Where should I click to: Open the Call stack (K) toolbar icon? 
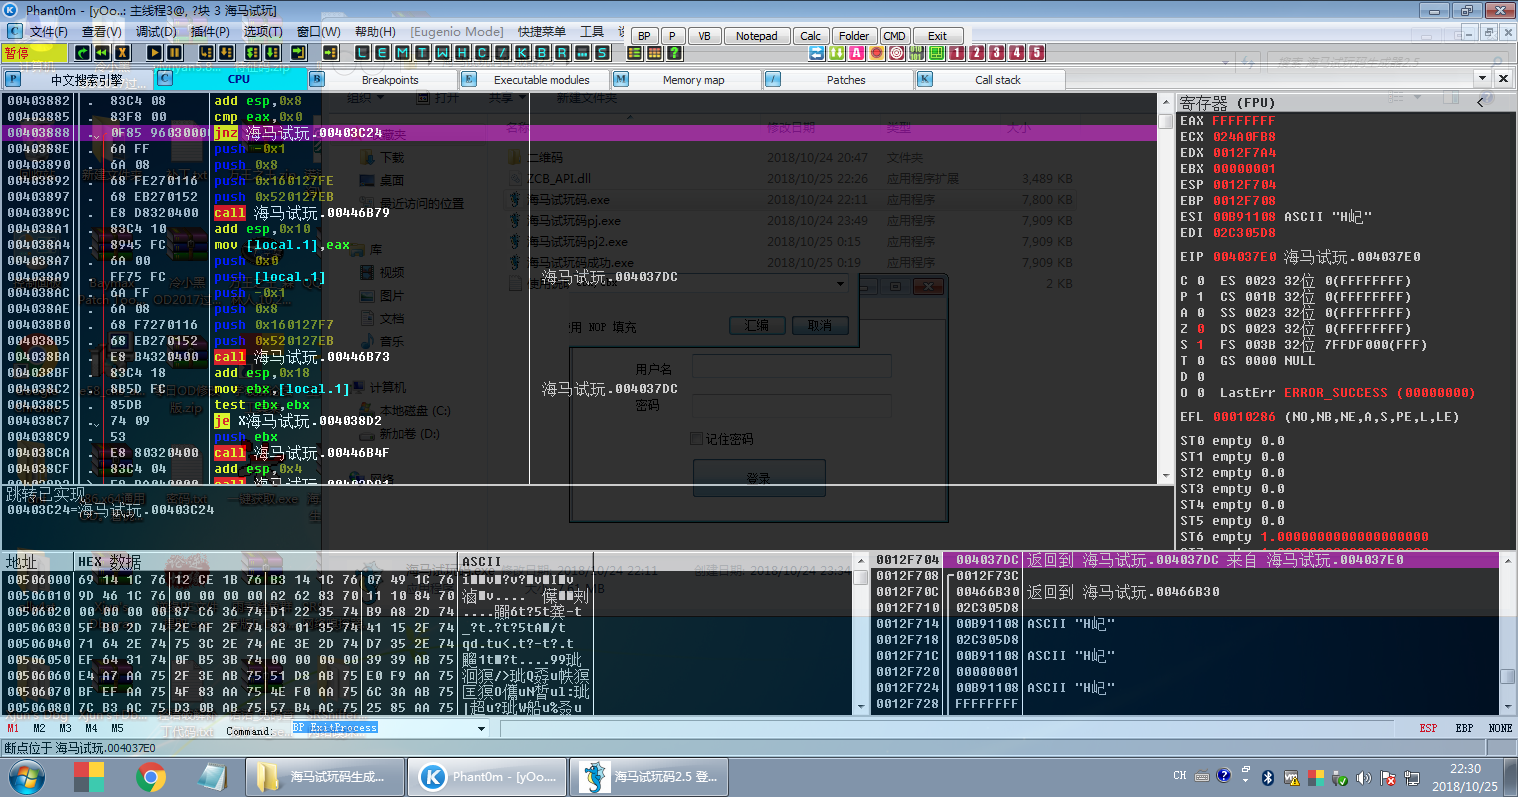click(x=522, y=52)
